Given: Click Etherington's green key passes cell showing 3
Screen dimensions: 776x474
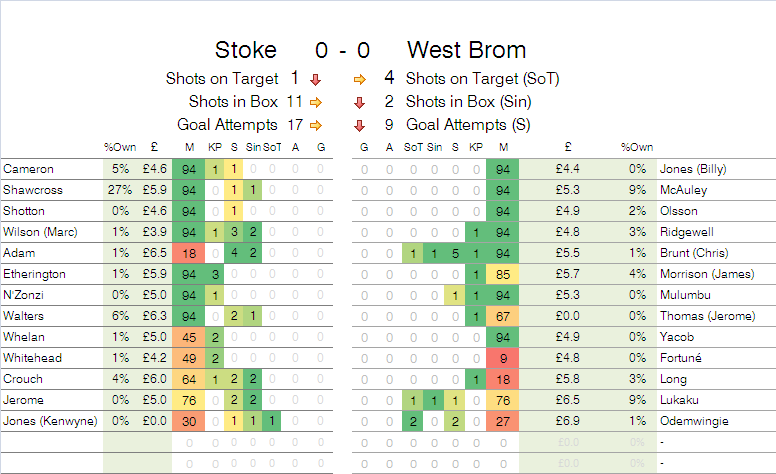Looking at the screenshot, I should tap(213, 274).
